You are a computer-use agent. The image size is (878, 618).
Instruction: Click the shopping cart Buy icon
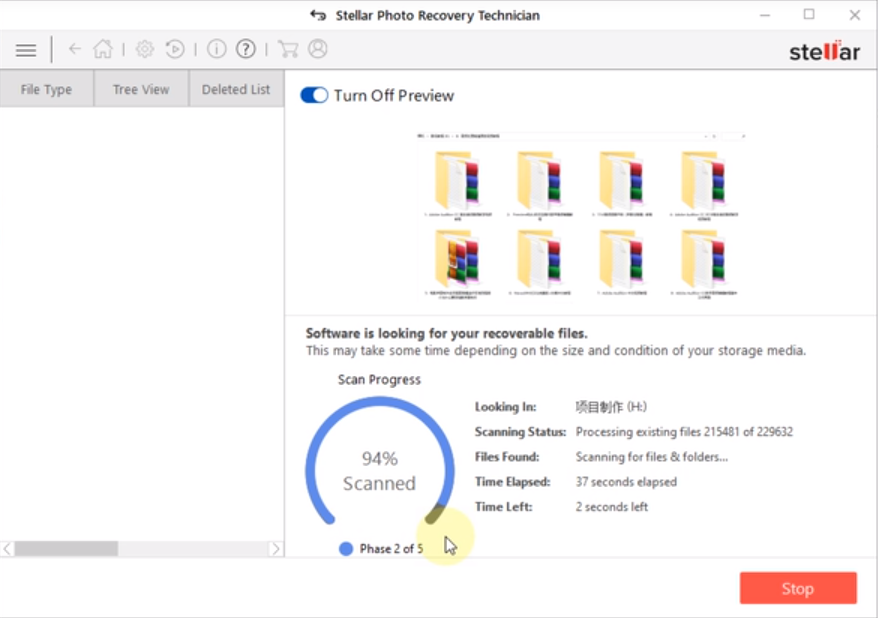tap(287, 48)
